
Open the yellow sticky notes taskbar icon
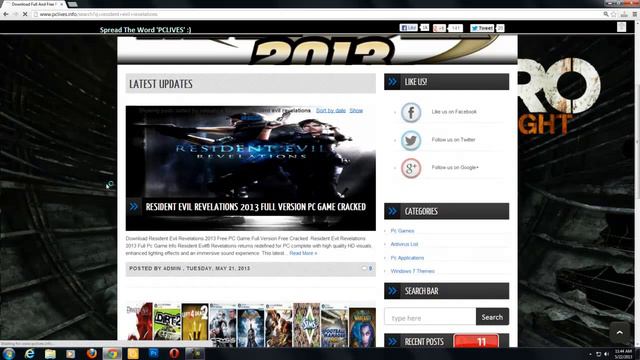click(133, 353)
